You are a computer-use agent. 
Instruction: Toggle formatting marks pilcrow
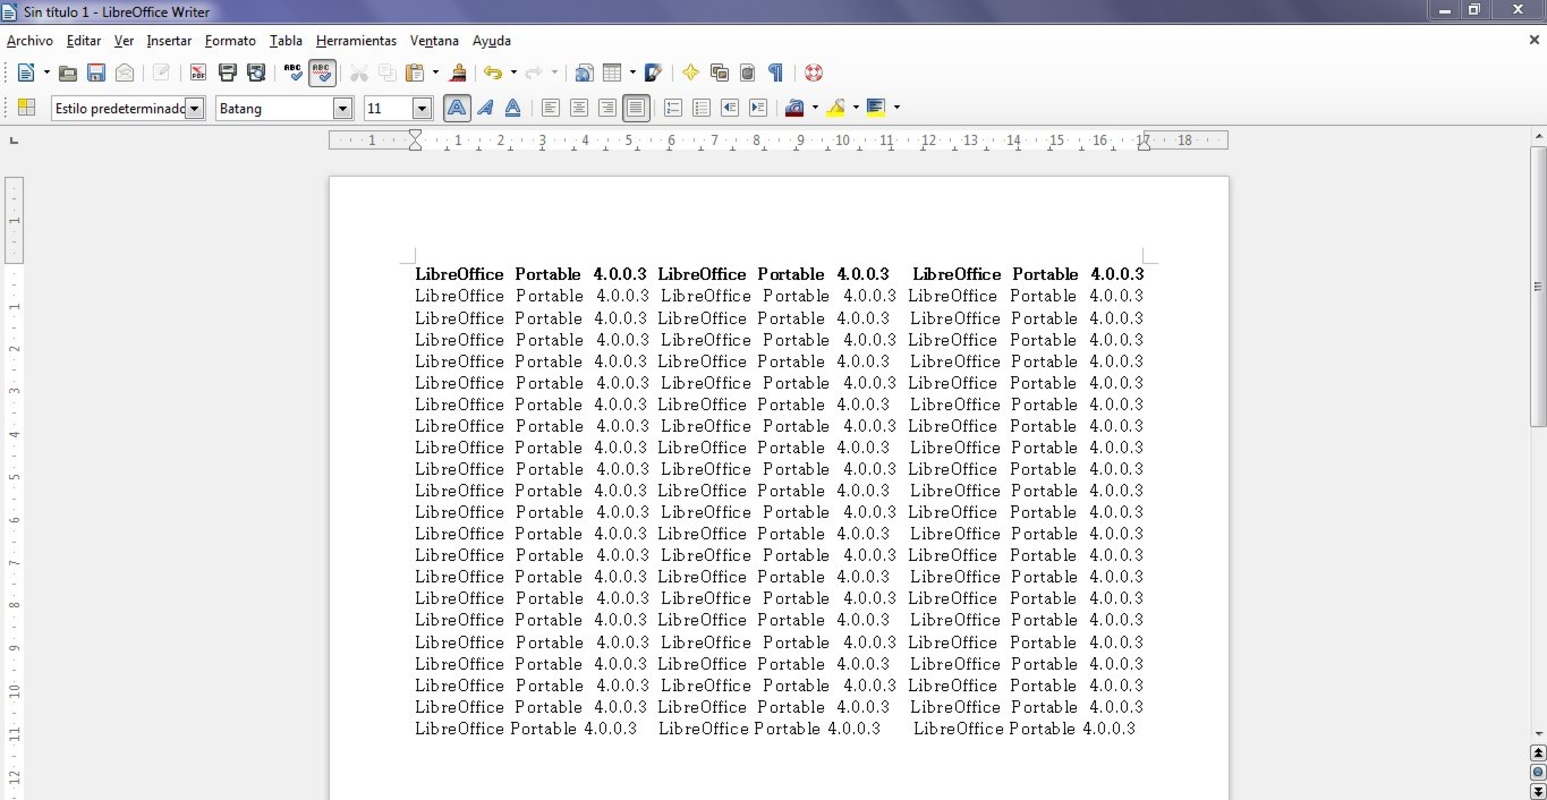coord(775,73)
